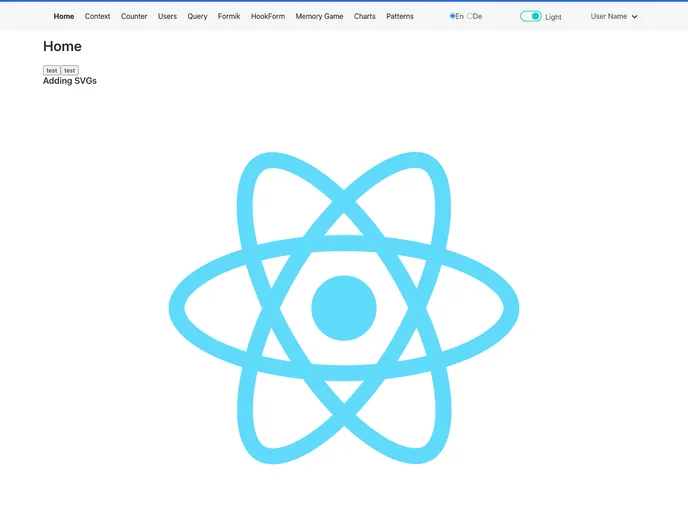
Task: Switch to the Query page
Action: click(197, 17)
